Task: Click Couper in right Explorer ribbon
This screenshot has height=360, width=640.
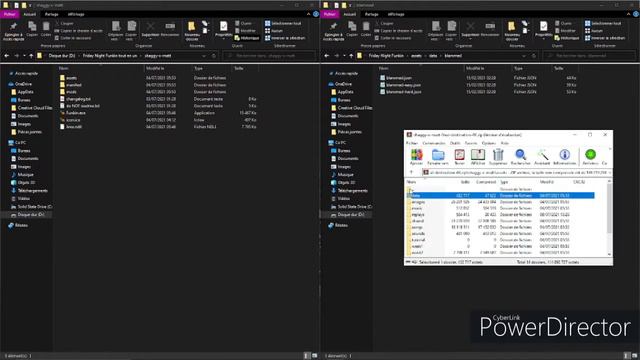Action: click(383, 23)
